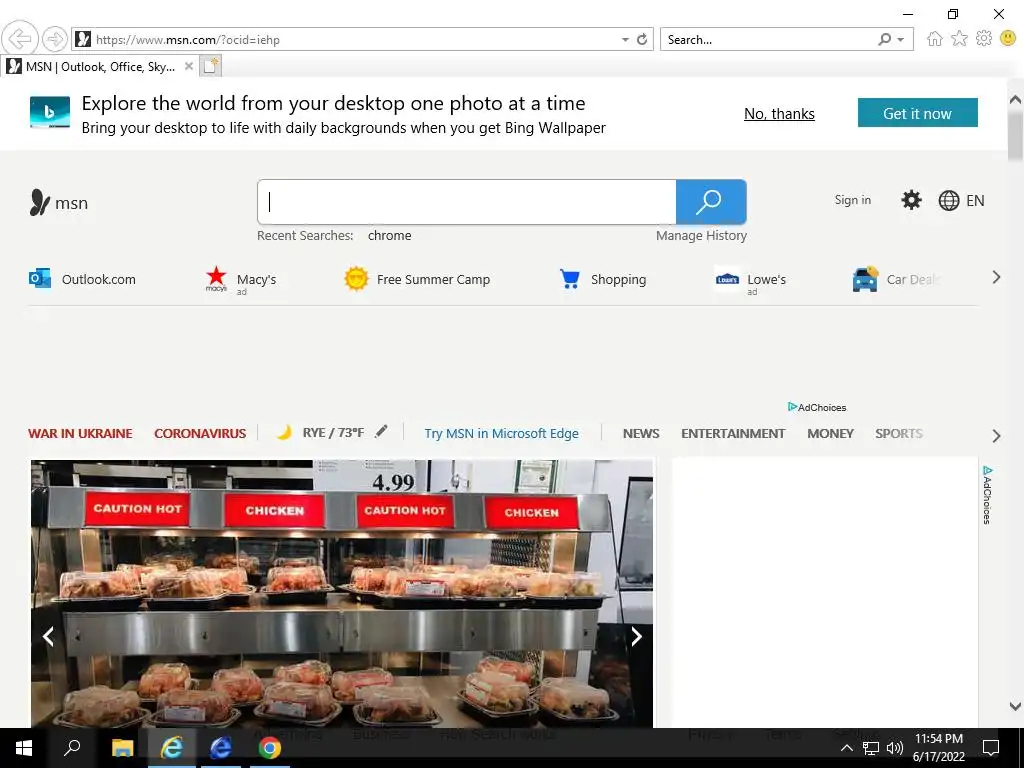Open Favorites with the star icon

click(959, 39)
